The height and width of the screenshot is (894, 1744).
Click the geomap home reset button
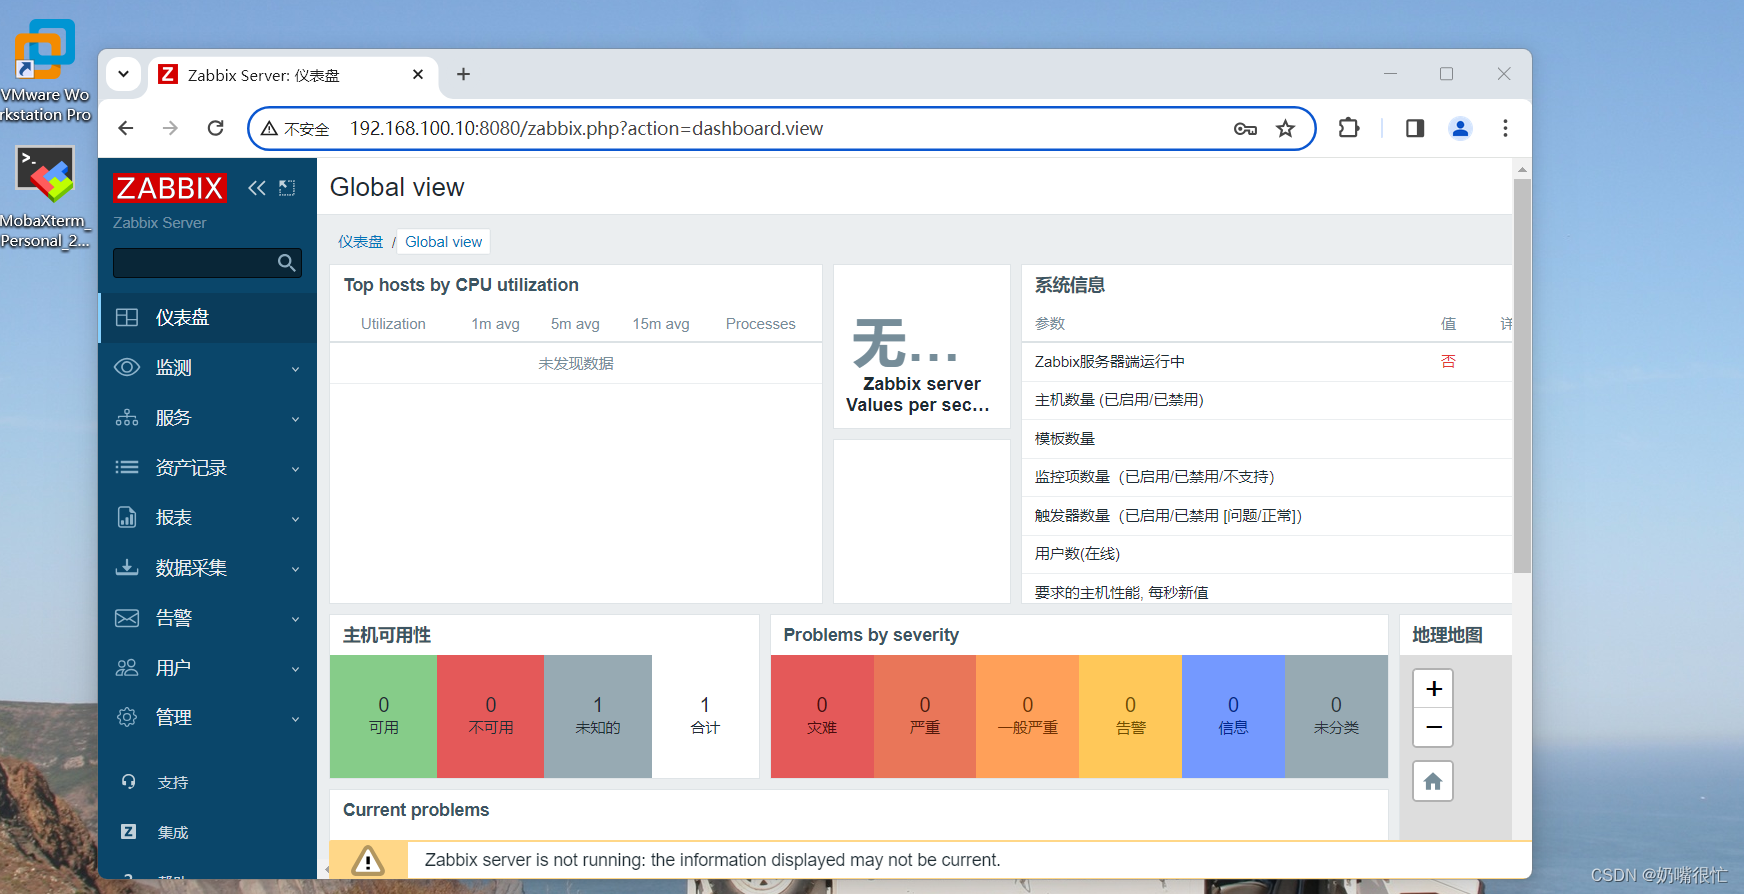pyautogui.click(x=1433, y=781)
